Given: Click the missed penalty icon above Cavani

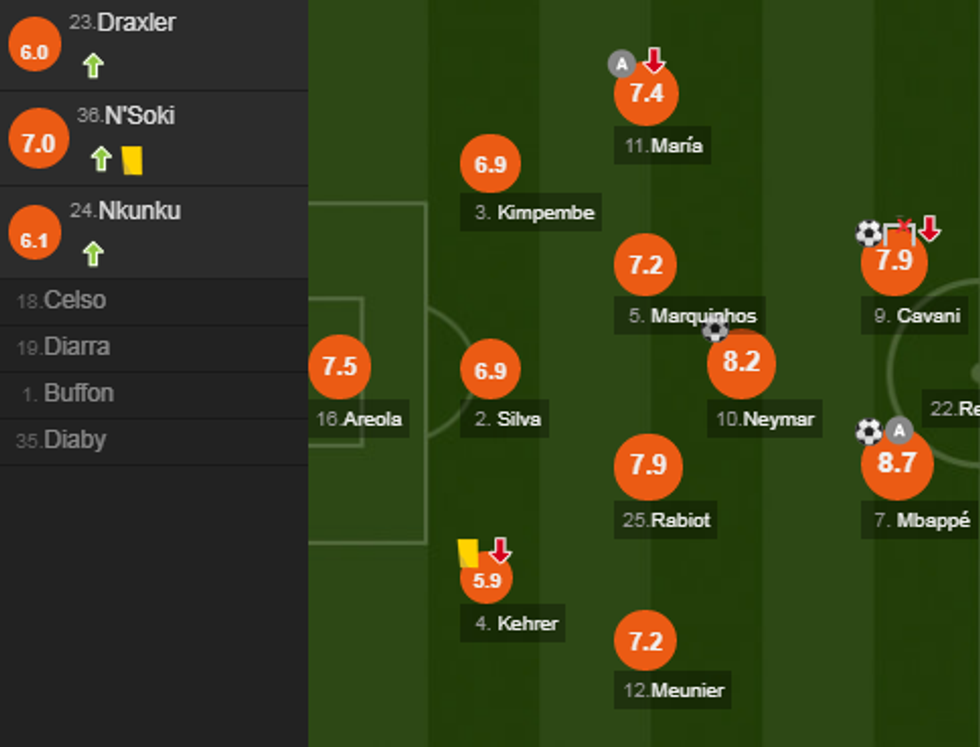Looking at the screenshot, I should tap(900, 230).
